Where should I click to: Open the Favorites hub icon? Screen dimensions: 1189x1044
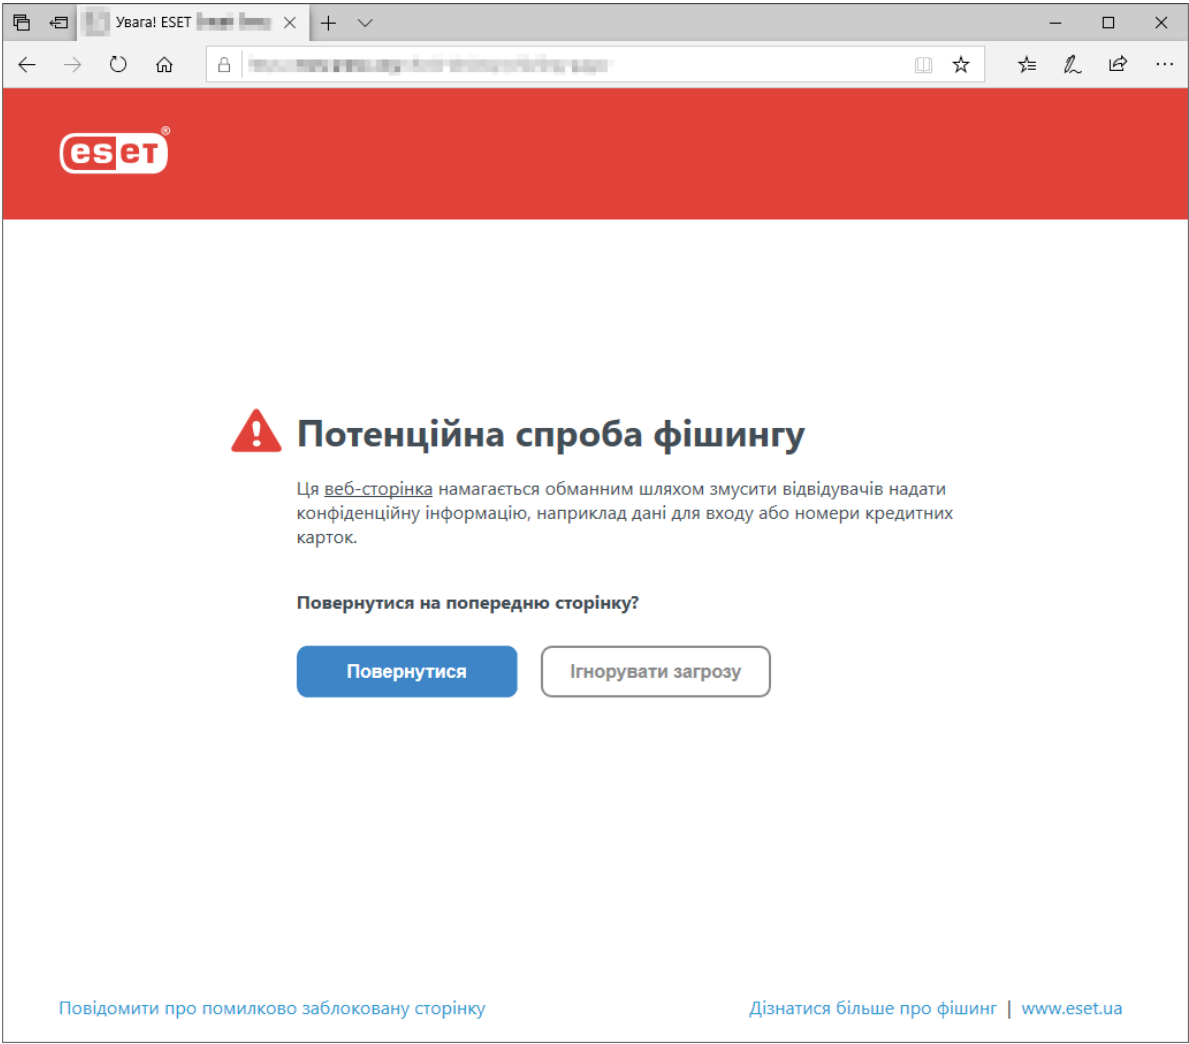[x=1027, y=65]
